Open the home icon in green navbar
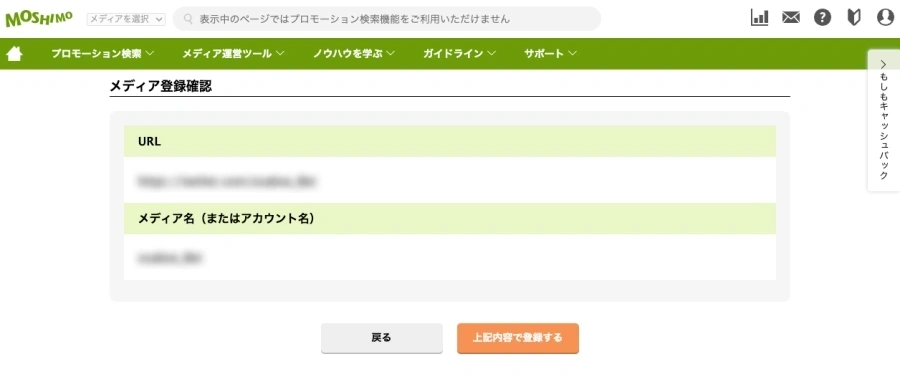This screenshot has width=900, height=380. pyautogui.click(x=14, y=54)
